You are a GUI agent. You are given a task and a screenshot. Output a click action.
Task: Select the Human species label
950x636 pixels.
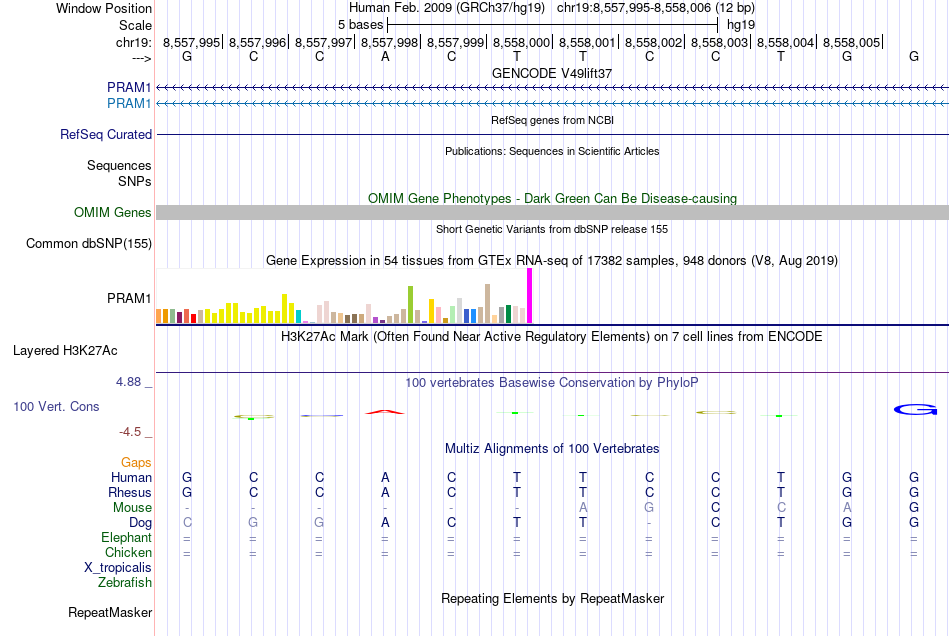(131, 477)
